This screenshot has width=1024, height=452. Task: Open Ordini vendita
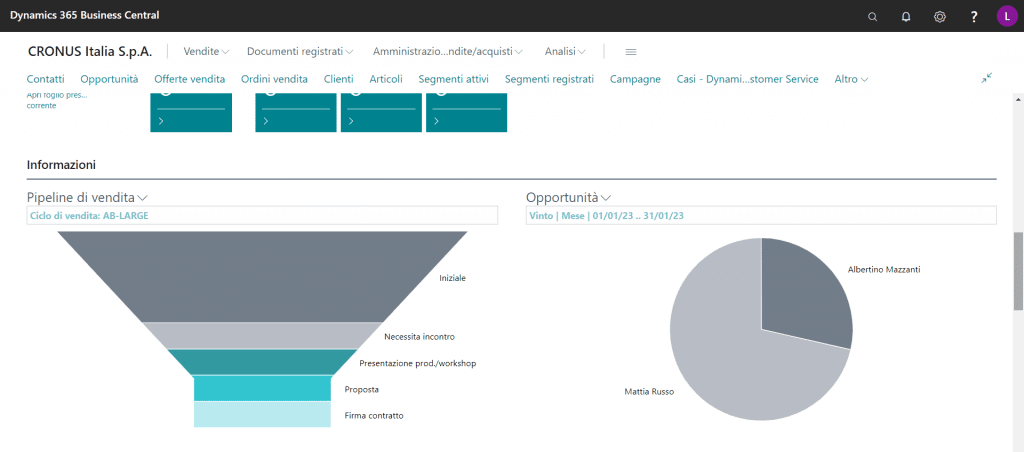coord(274,79)
